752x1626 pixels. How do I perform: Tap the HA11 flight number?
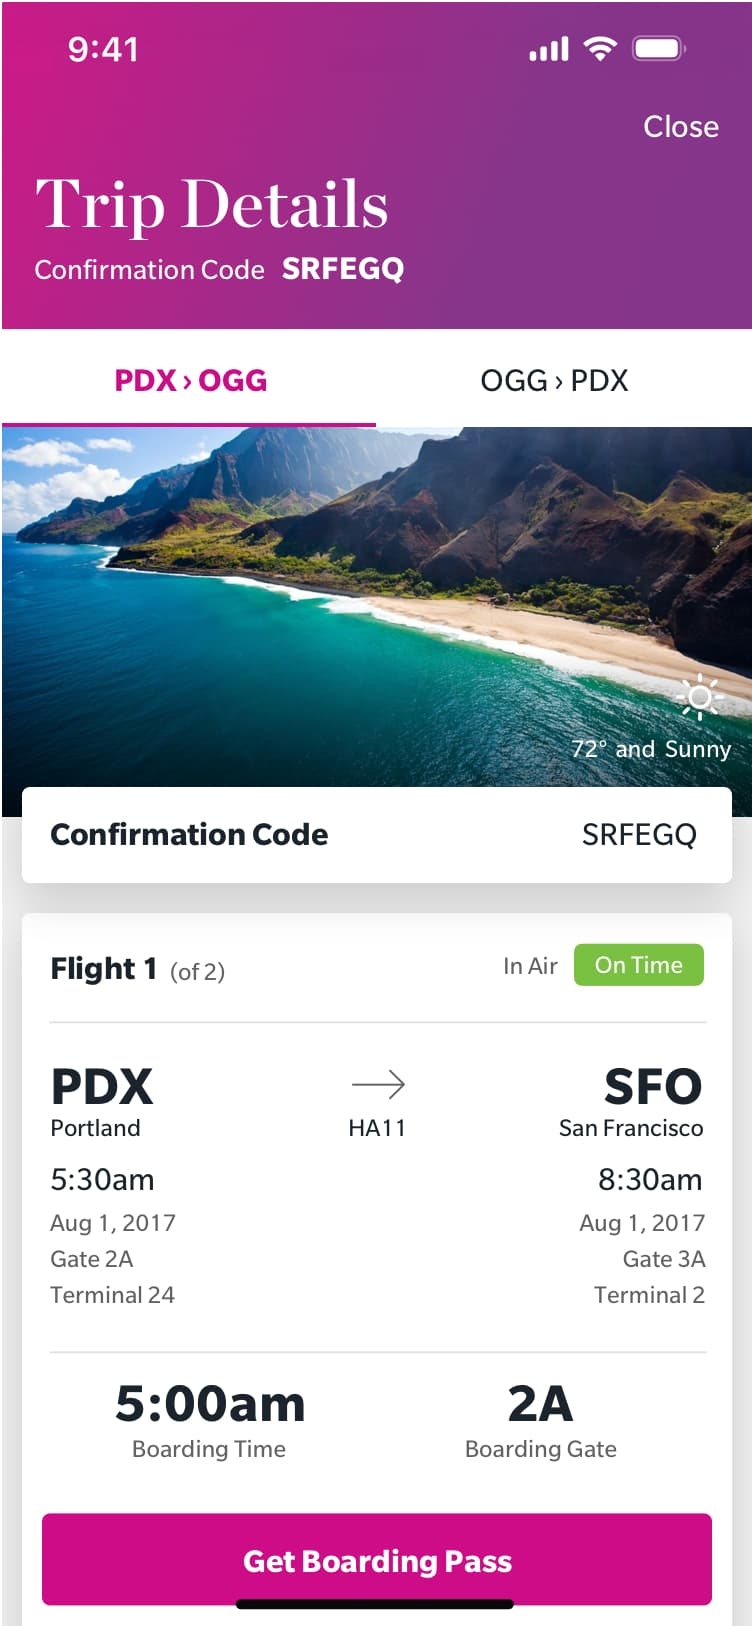click(x=377, y=1128)
